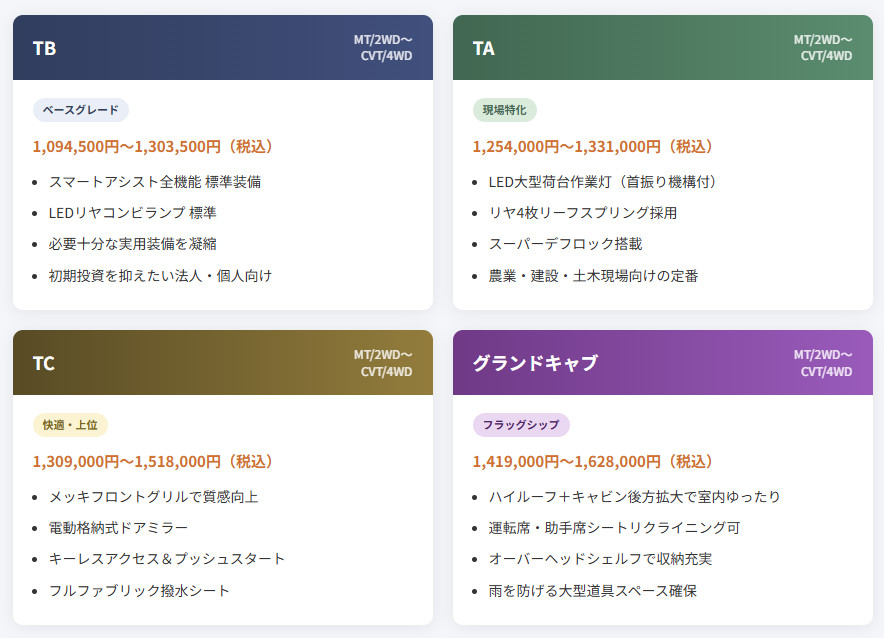Select the TA grade card title

point(484,48)
